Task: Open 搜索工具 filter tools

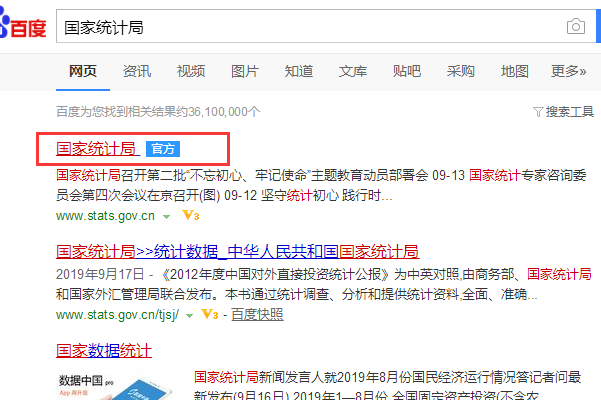Action: pyautogui.click(x=563, y=112)
